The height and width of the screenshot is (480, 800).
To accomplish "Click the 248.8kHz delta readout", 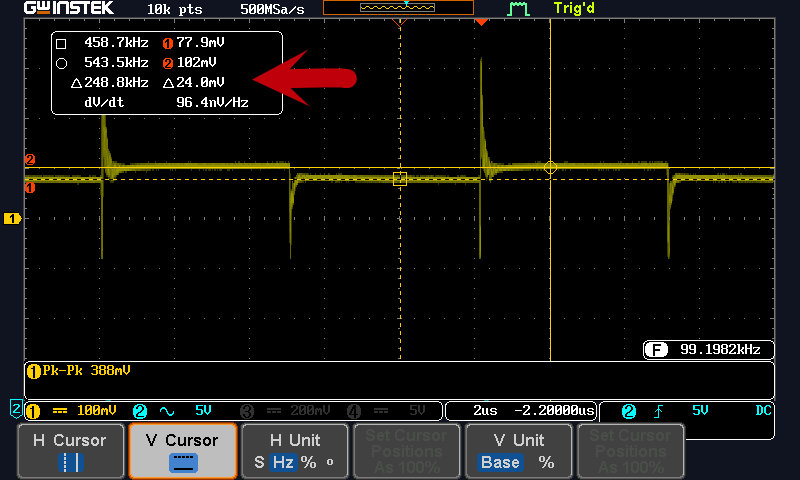I will 116,82.
